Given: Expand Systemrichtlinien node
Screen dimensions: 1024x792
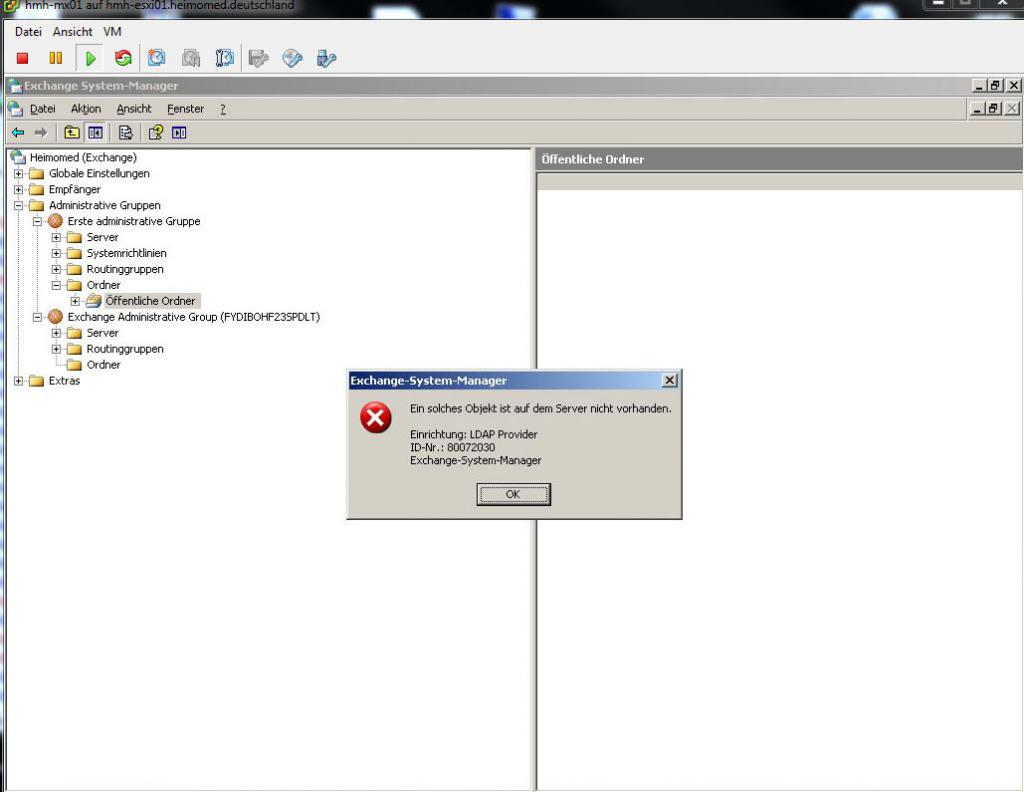Looking at the screenshot, I should [56, 253].
